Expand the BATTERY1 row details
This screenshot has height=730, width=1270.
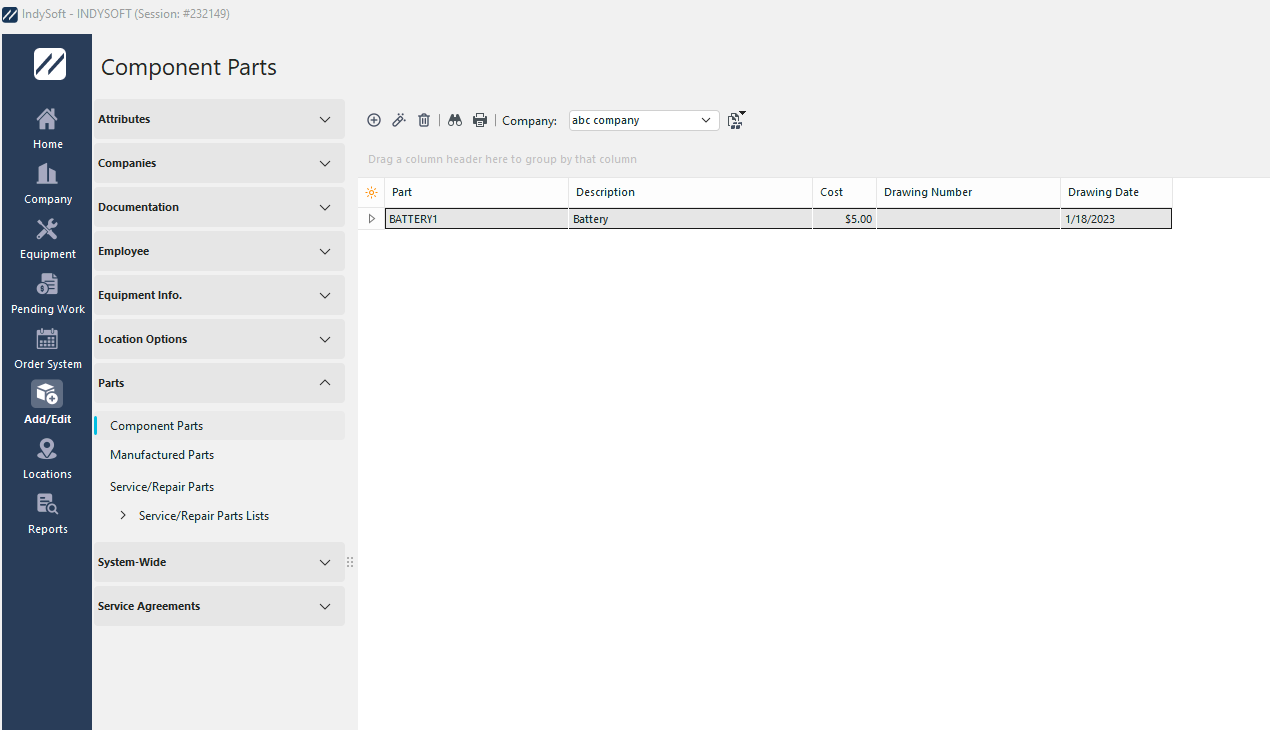372,218
